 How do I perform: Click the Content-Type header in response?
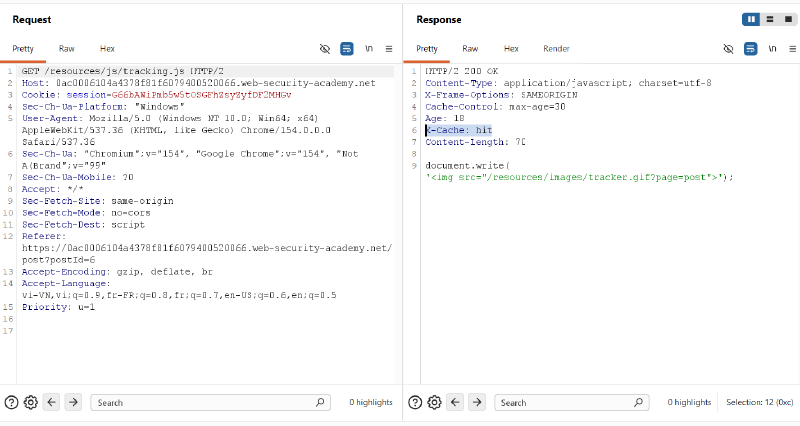568,83
